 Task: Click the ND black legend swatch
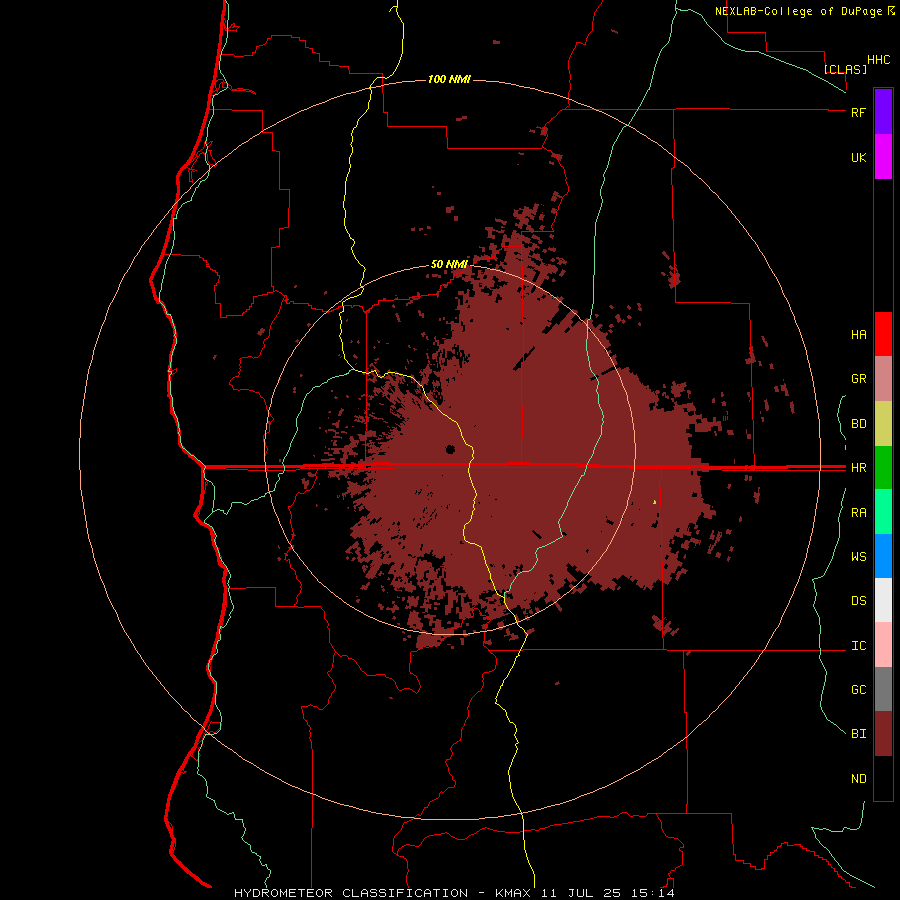coord(883,778)
